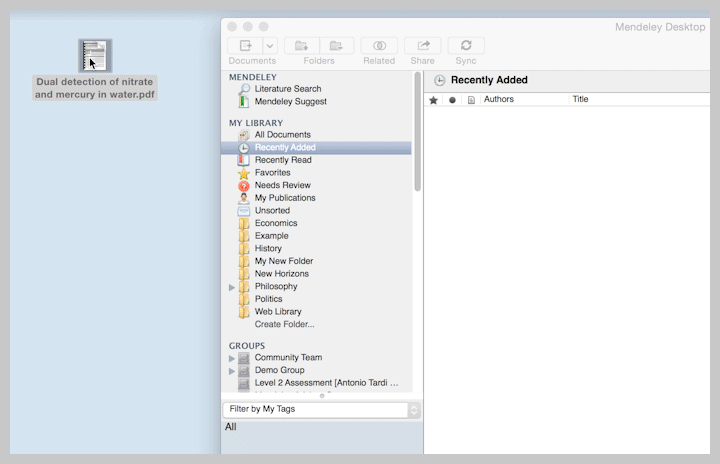720x464 pixels.
Task: Click the Favorites star icon in sidebar
Action: (x=244, y=173)
